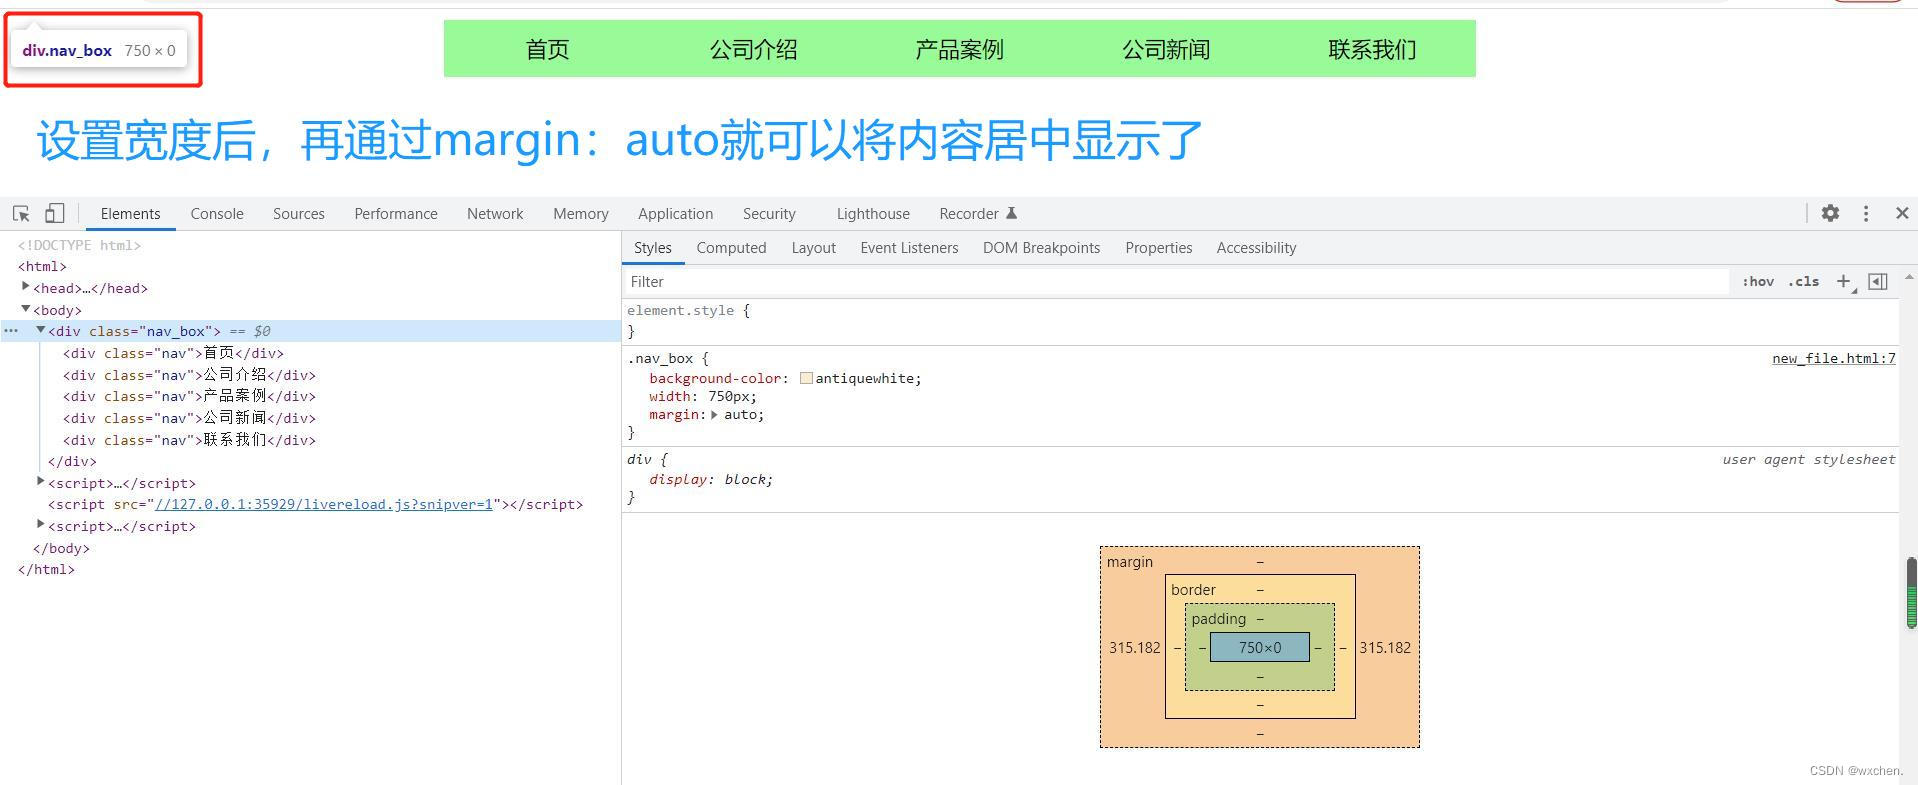Viewport: 1918px width, 785px height.
Task: Click the new style rule plus icon
Action: [x=1844, y=282]
